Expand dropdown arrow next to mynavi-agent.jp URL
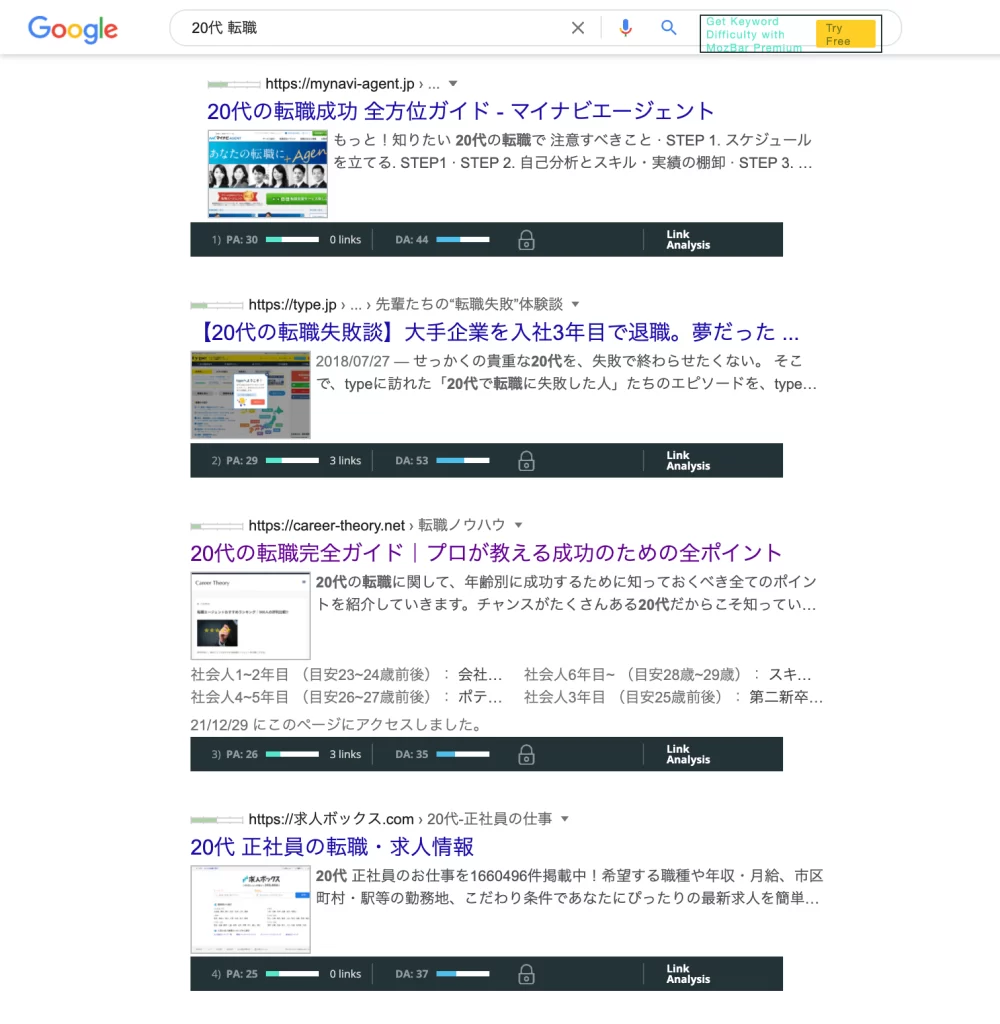1000x1024 pixels. [x=453, y=84]
